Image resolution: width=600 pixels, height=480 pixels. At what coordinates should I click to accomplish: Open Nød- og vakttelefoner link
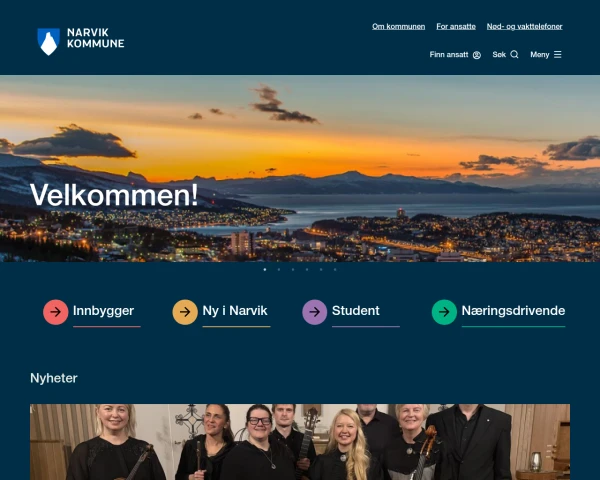click(524, 26)
